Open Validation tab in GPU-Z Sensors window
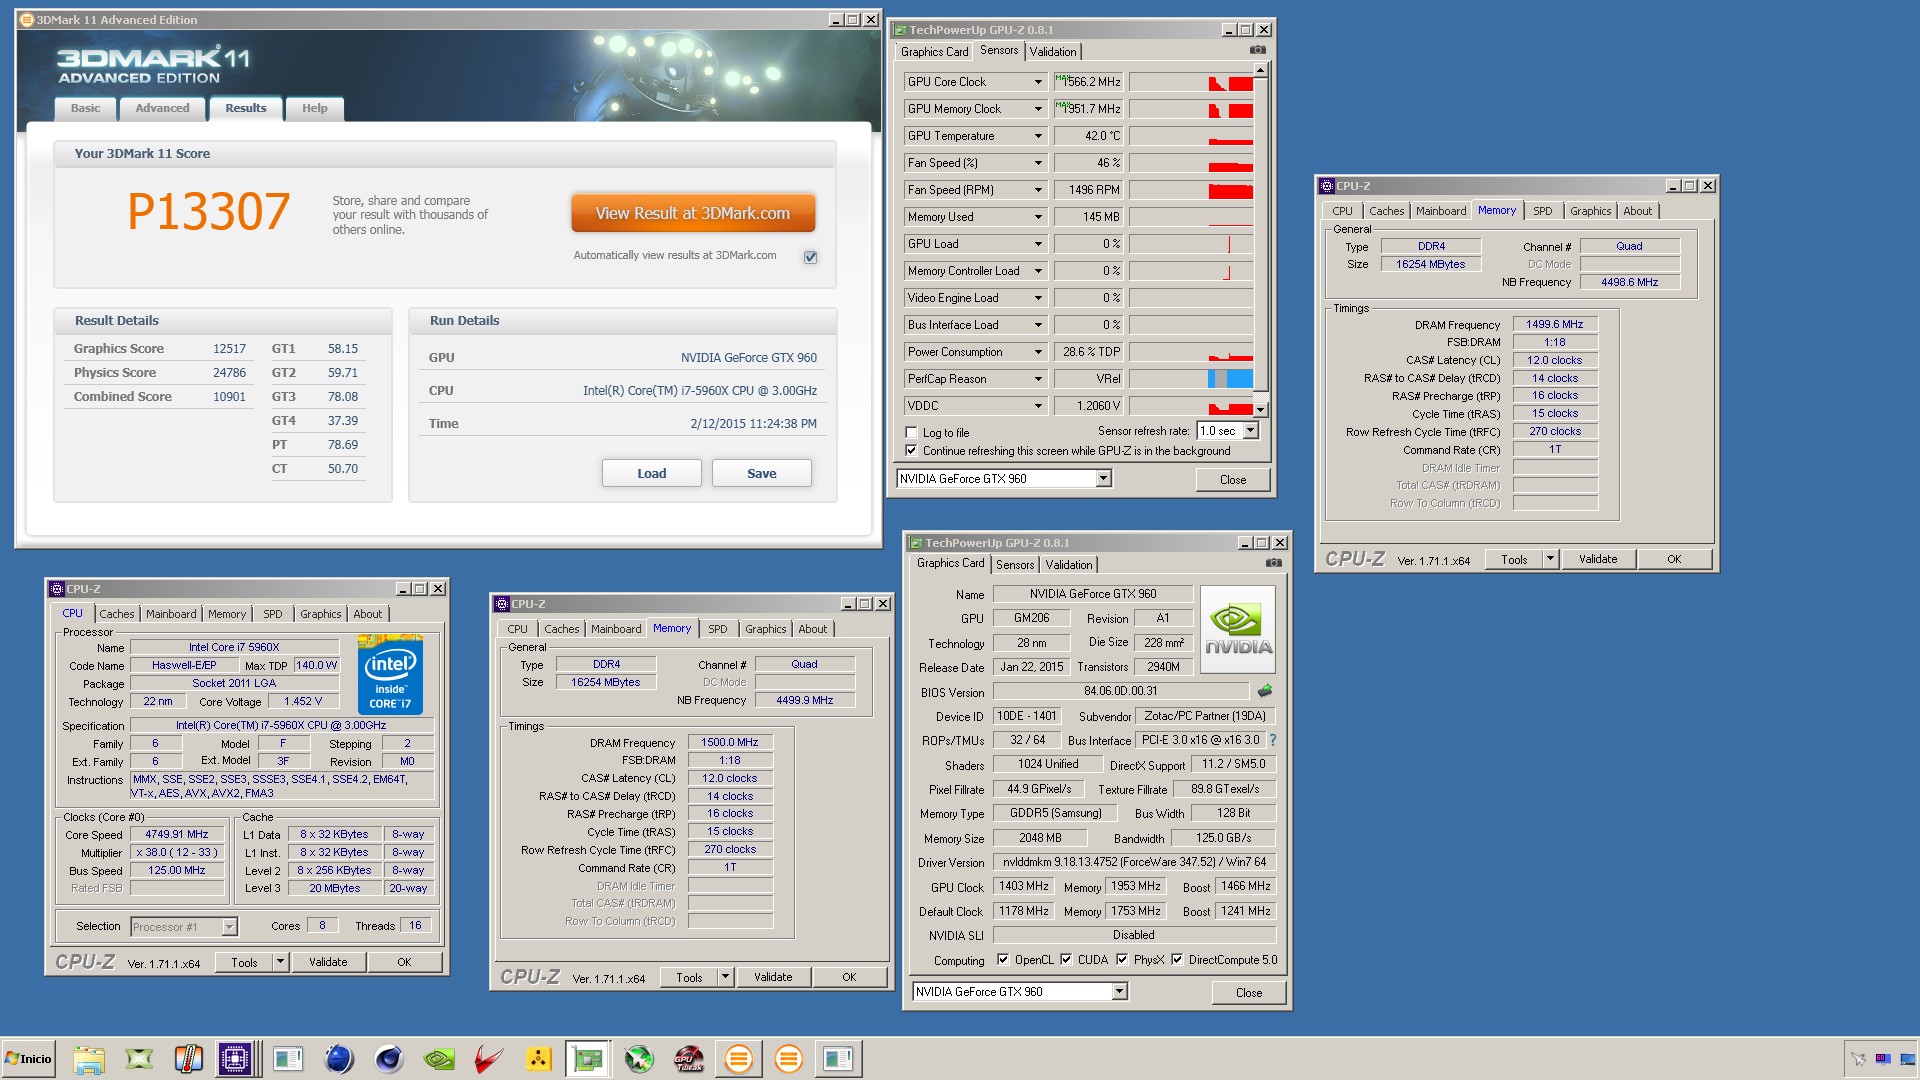 (1053, 51)
